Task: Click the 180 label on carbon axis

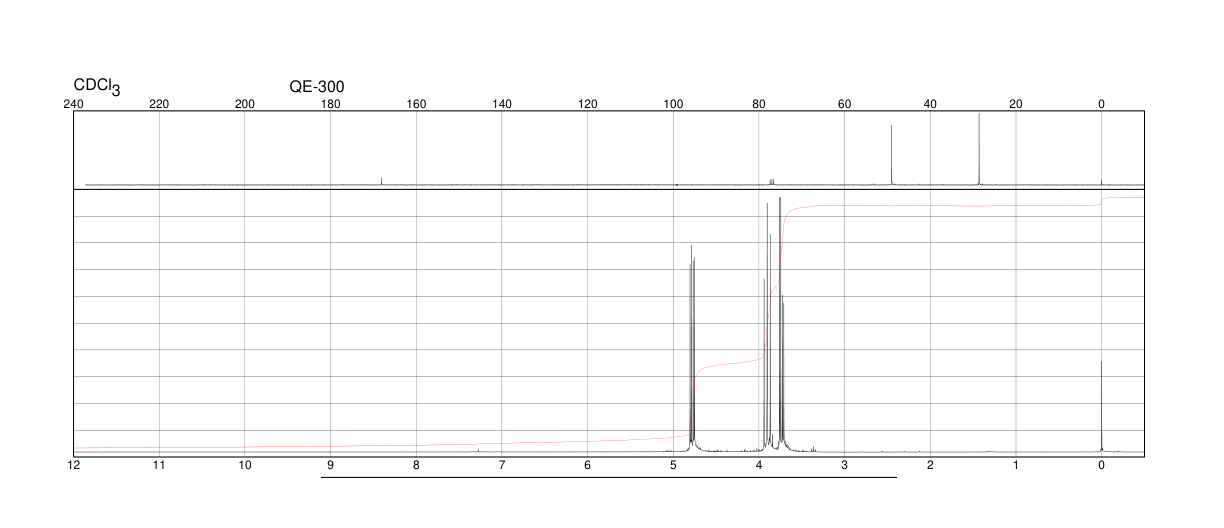Action: pos(330,104)
